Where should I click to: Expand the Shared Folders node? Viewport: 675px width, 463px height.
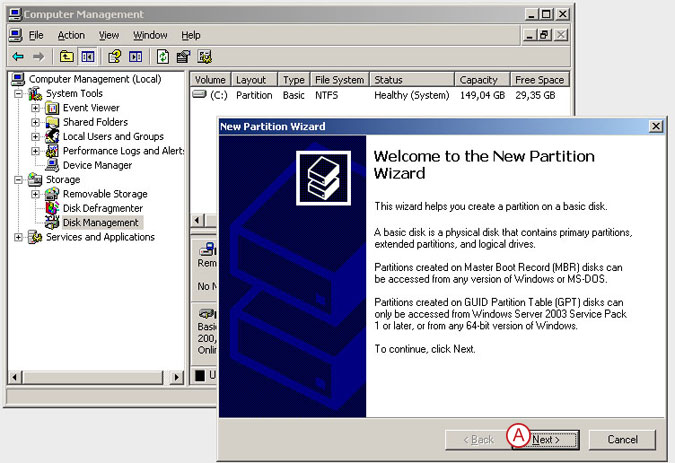(35, 122)
